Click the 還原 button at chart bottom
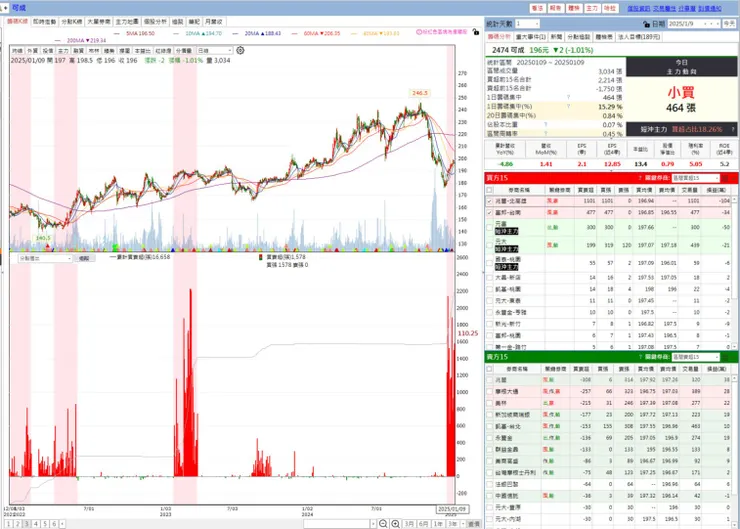740x529 pixels. pyautogui.click(x=473, y=524)
